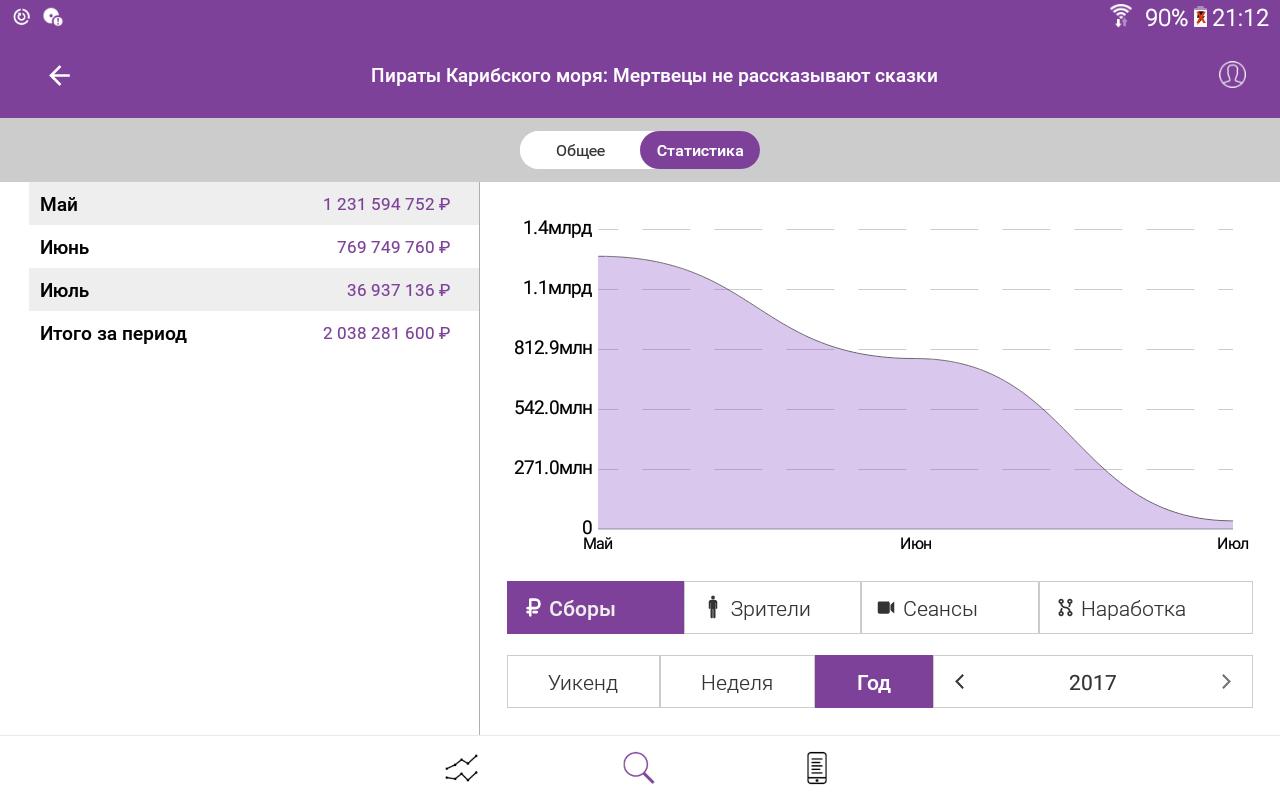
Task: Go to next year with right chevron
Action: click(1226, 682)
